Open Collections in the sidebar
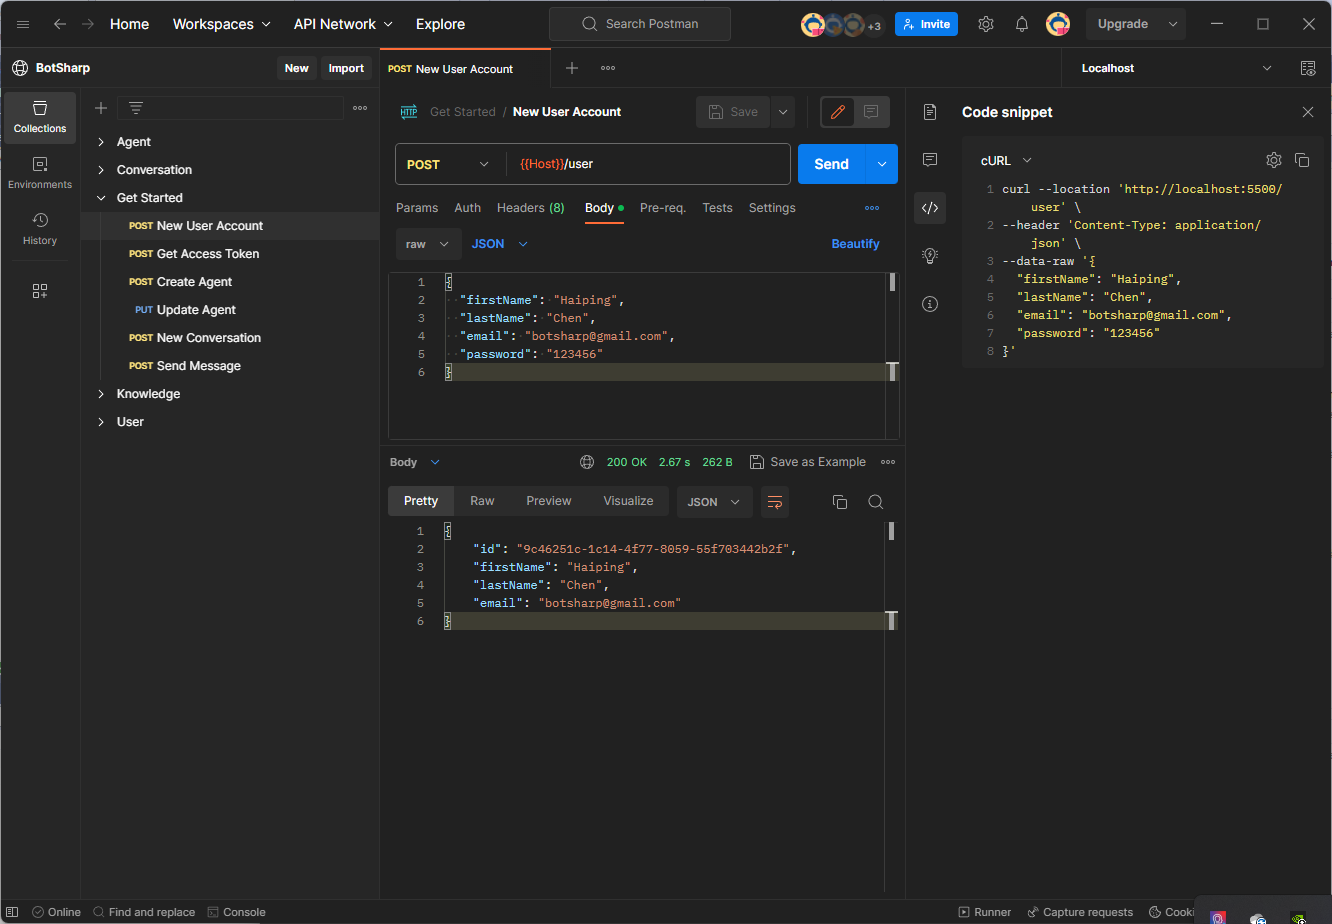Viewport: 1332px width, 924px height. point(40,117)
